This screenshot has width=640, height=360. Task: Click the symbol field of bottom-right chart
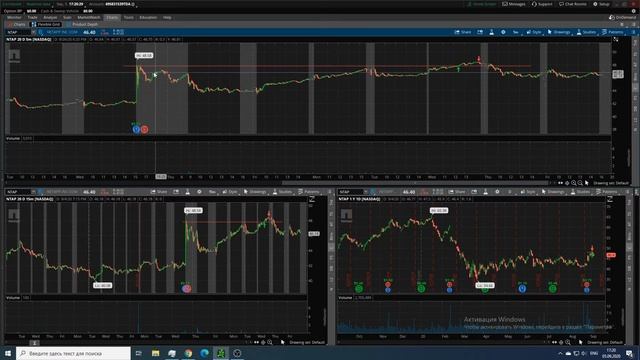point(350,192)
